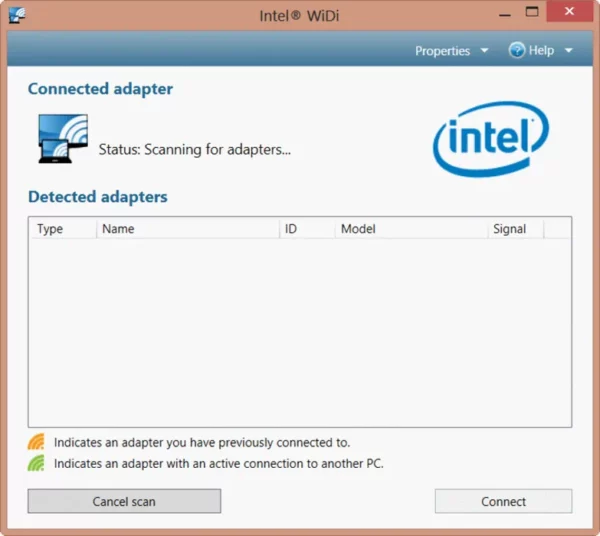Click 'Indicates an adapter you have previously connected to.'

tap(202, 443)
